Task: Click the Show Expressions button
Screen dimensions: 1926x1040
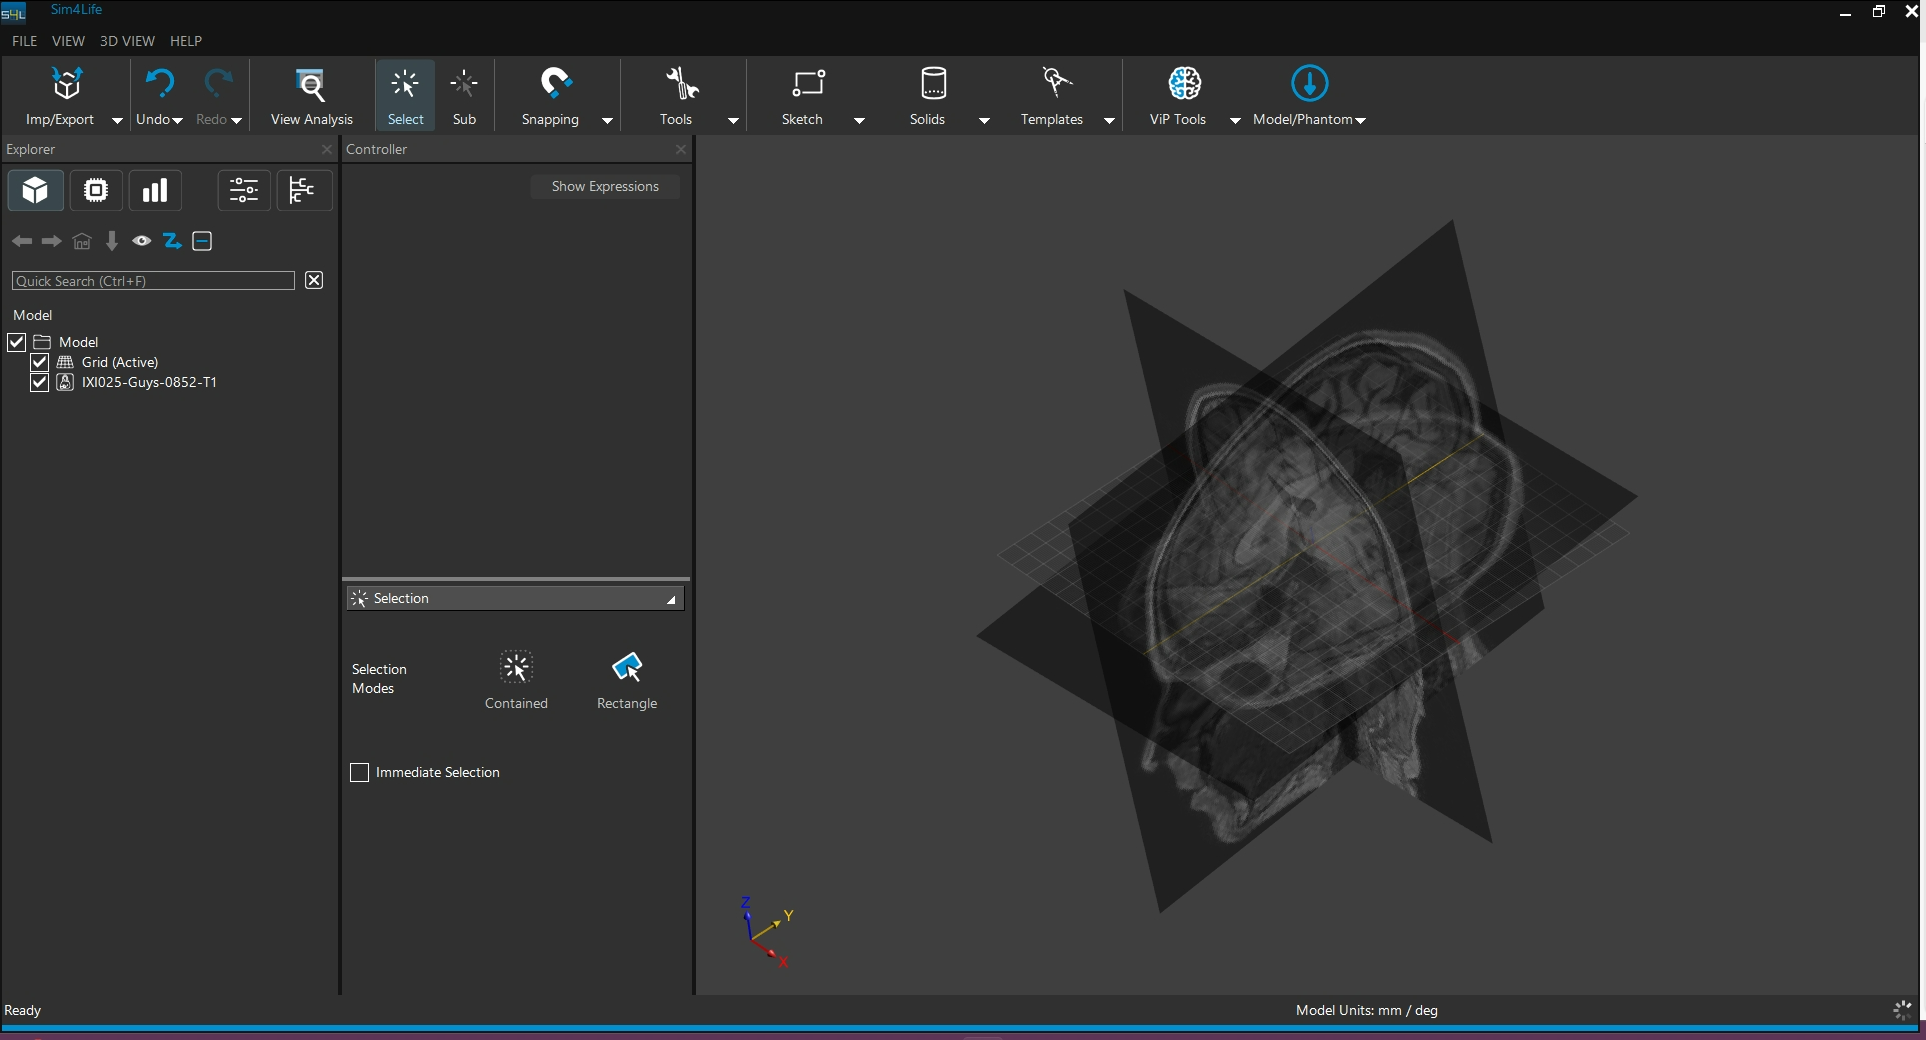Action: [605, 186]
